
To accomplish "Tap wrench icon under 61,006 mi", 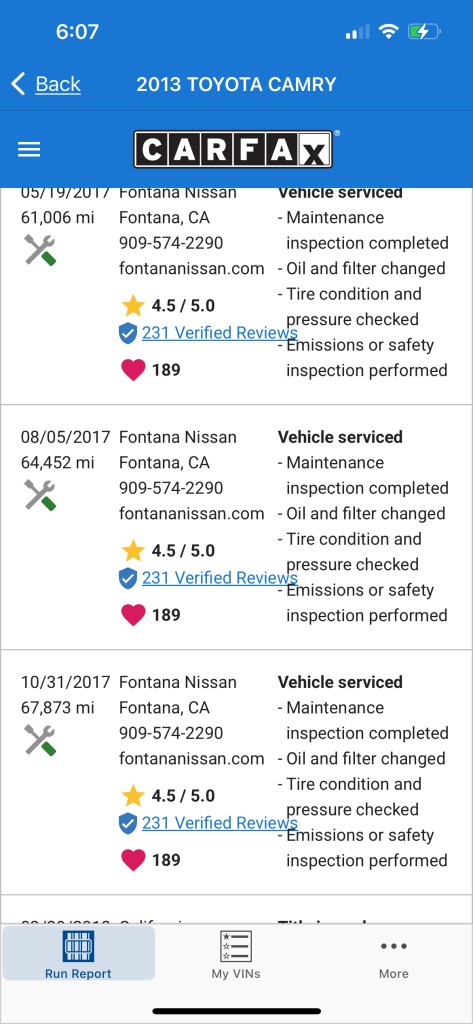I will point(40,250).
